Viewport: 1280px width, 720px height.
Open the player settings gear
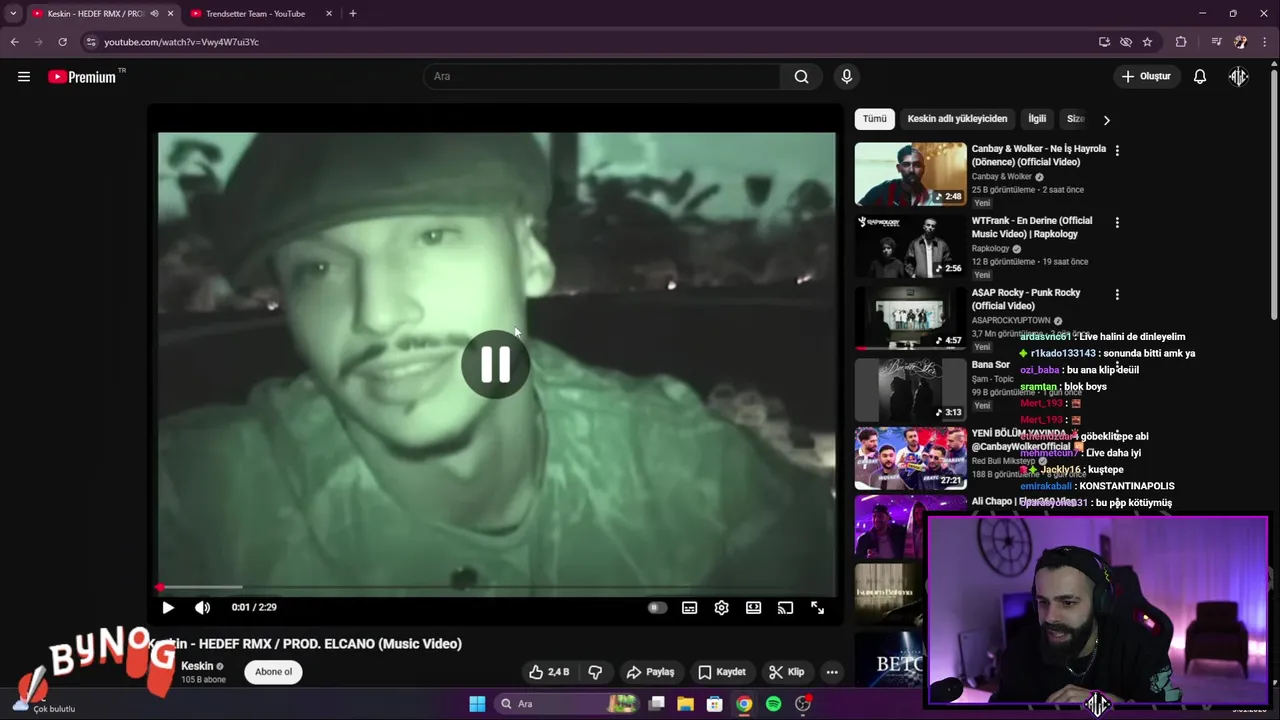click(721, 607)
